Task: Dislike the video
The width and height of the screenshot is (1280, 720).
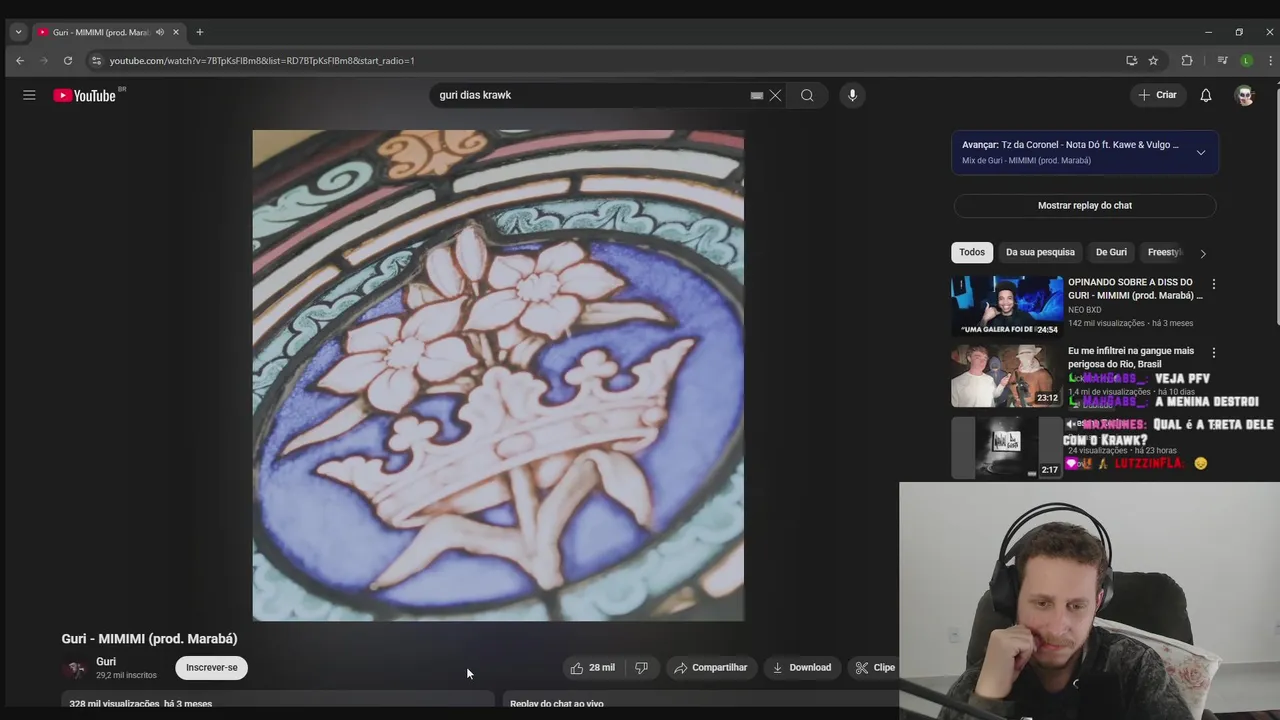Action: tap(642, 667)
